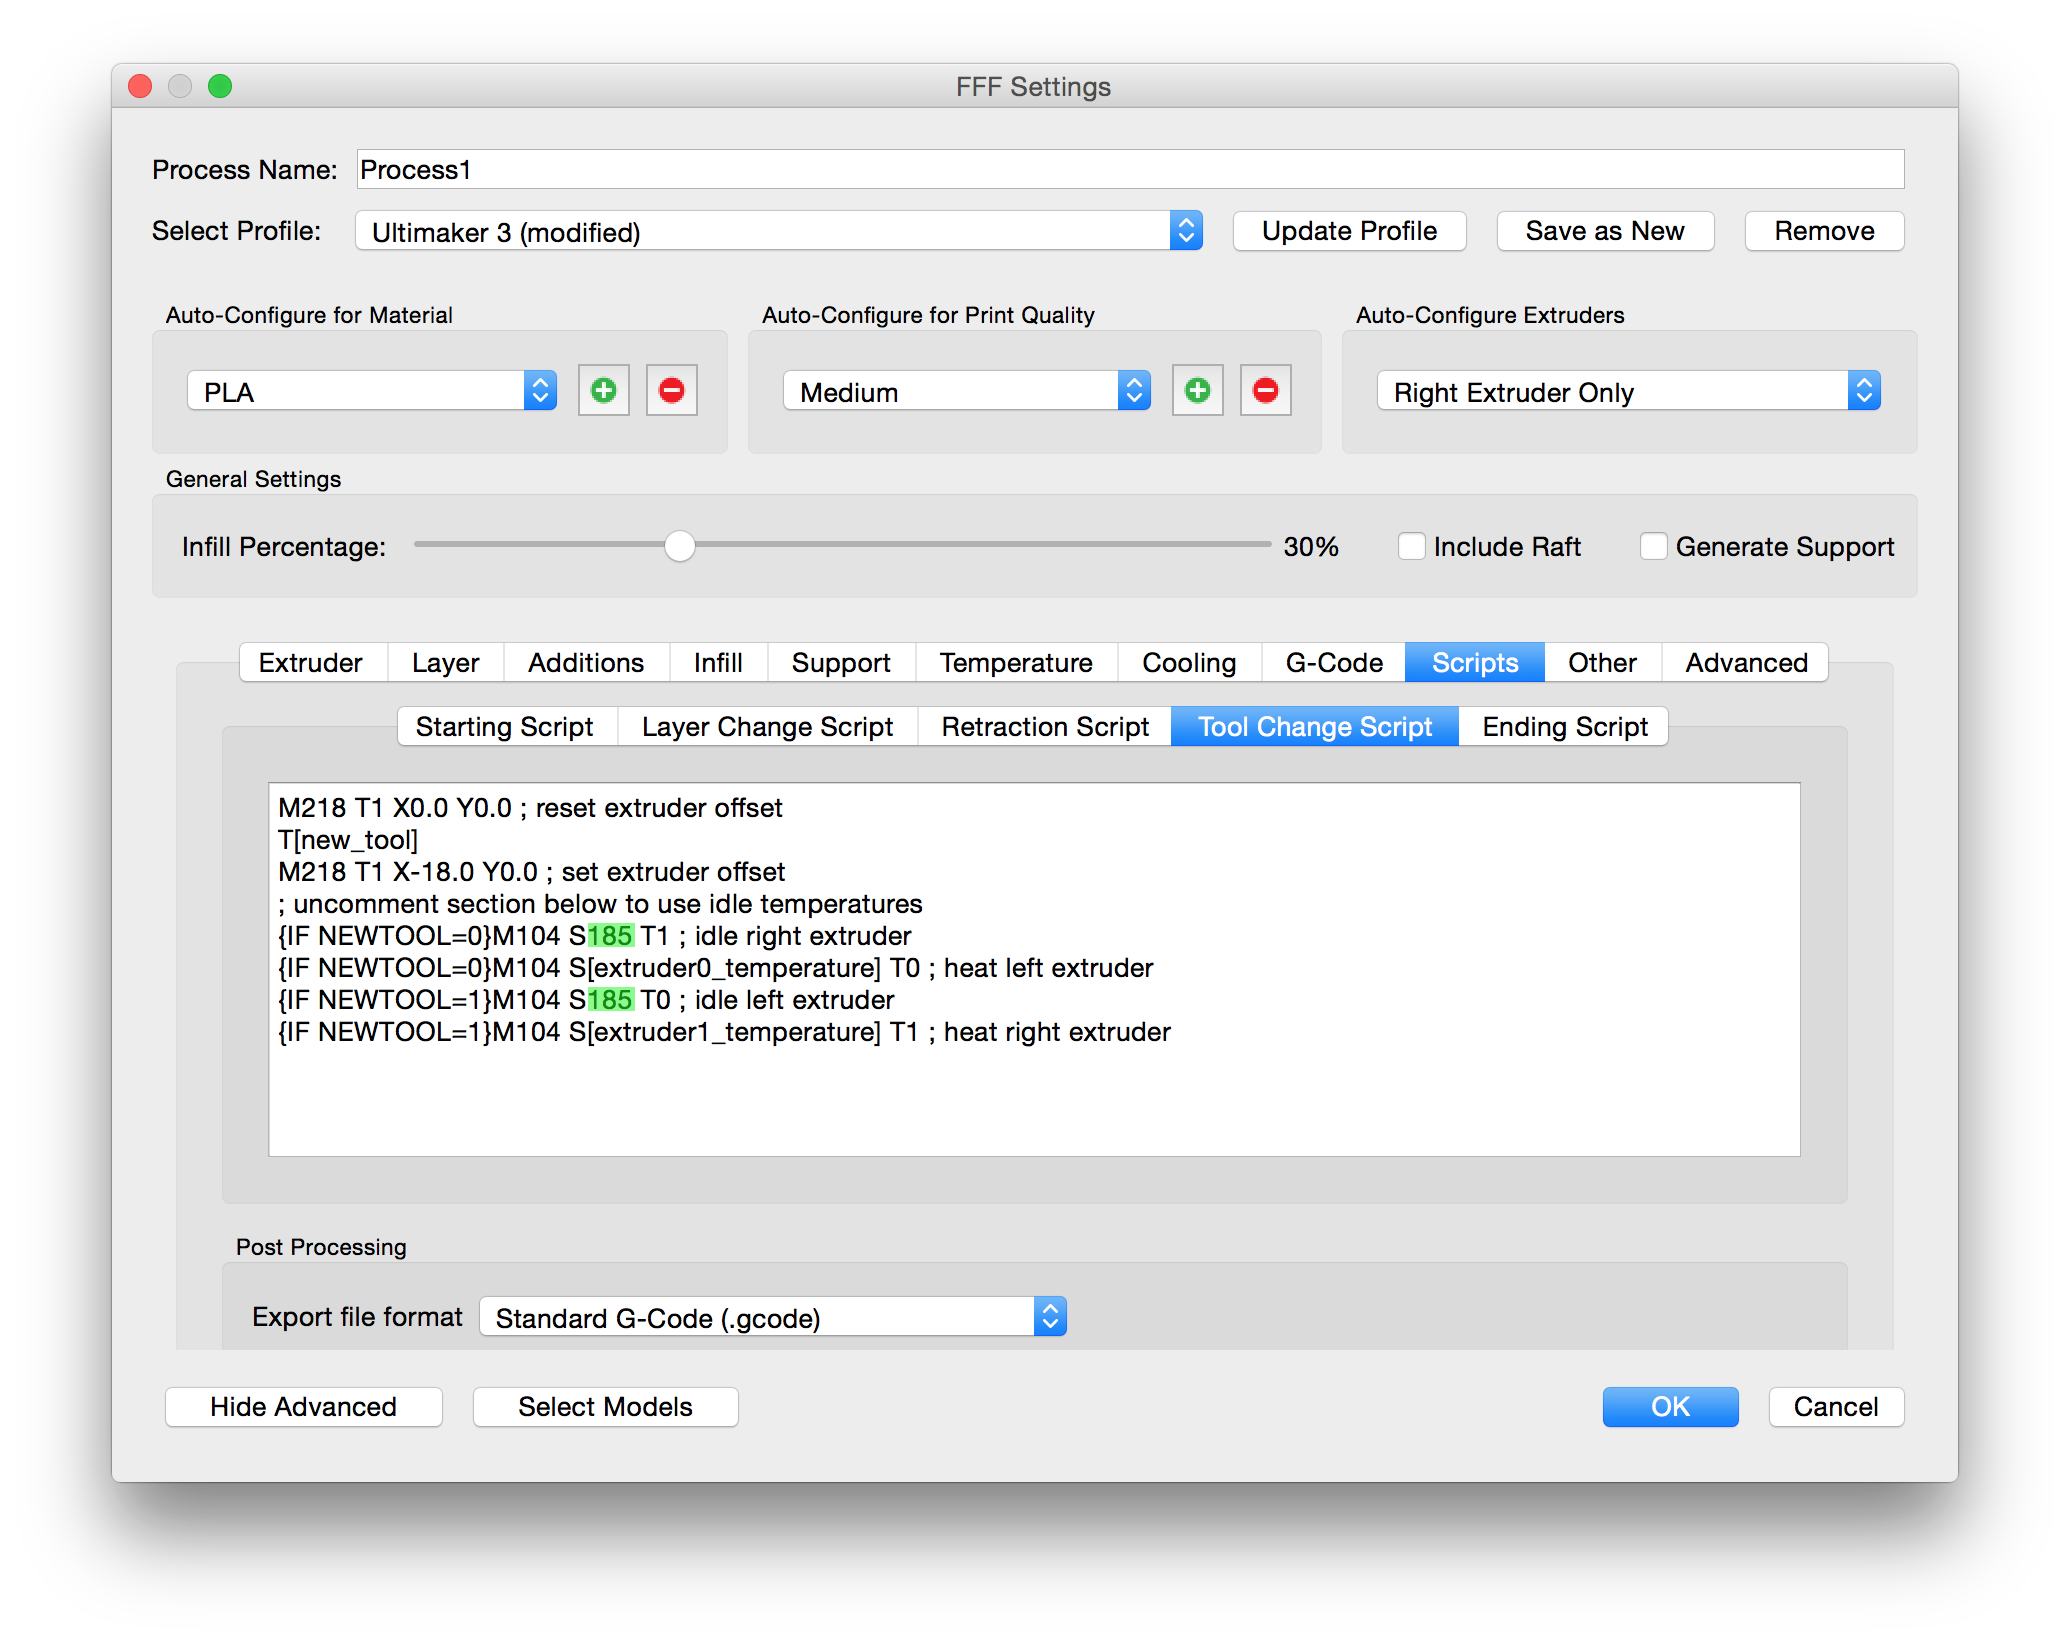Open the Ending Script sub-tab
The width and height of the screenshot is (2070, 1642).
(1564, 727)
